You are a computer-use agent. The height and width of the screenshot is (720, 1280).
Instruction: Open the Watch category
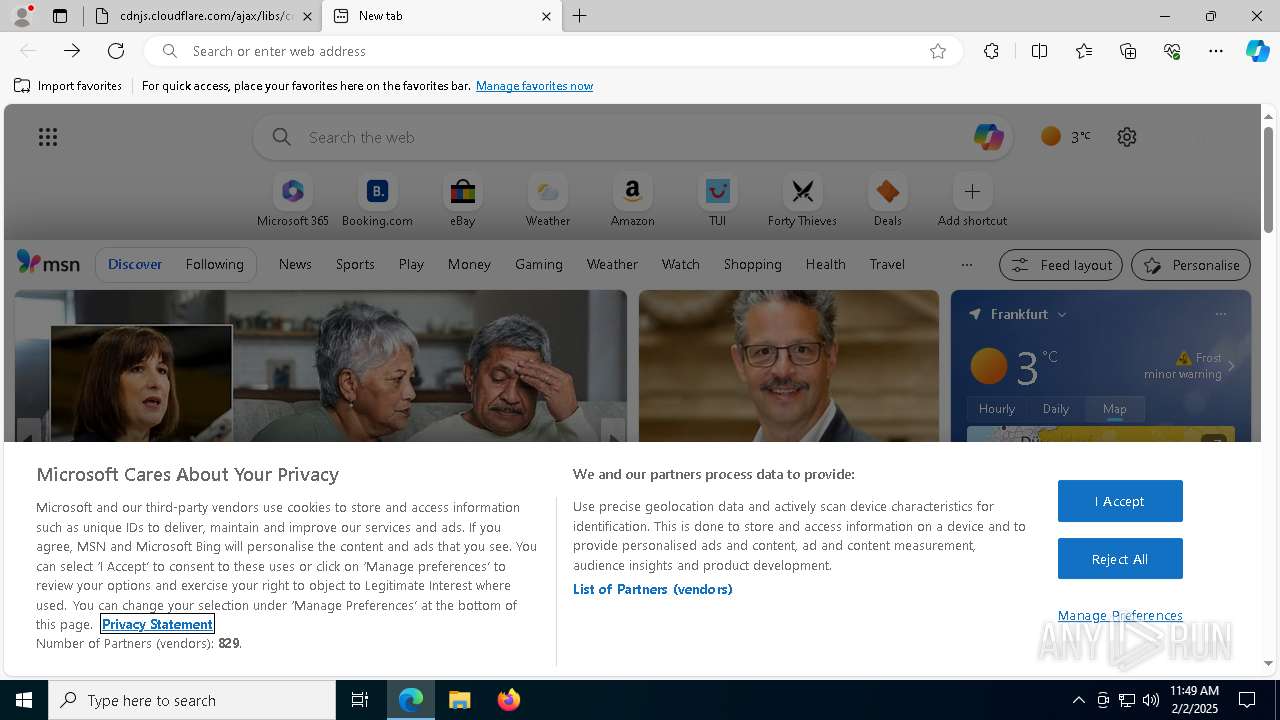point(681,264)
